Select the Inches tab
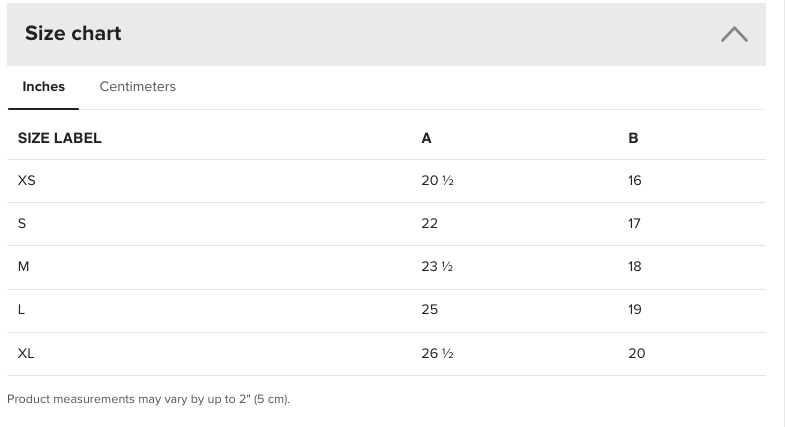The width and height of the screenshot is (785, 427). [x=44, y=87]
